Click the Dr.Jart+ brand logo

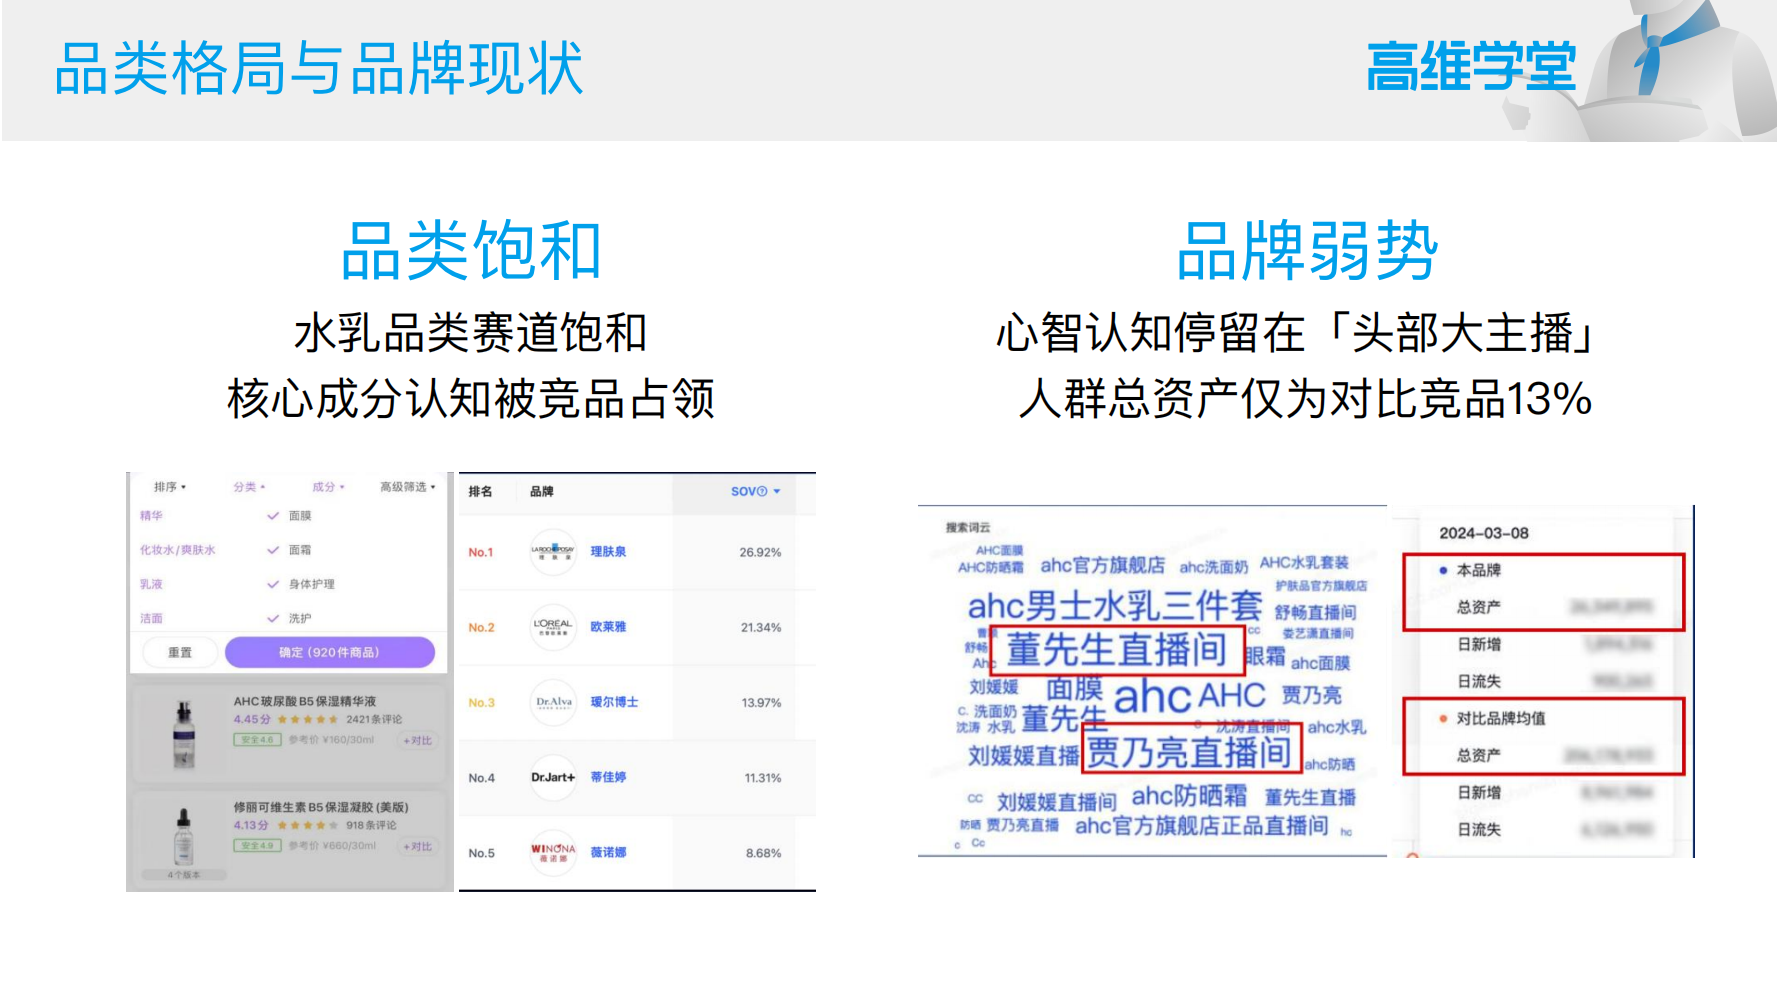(x=553, y=777)
